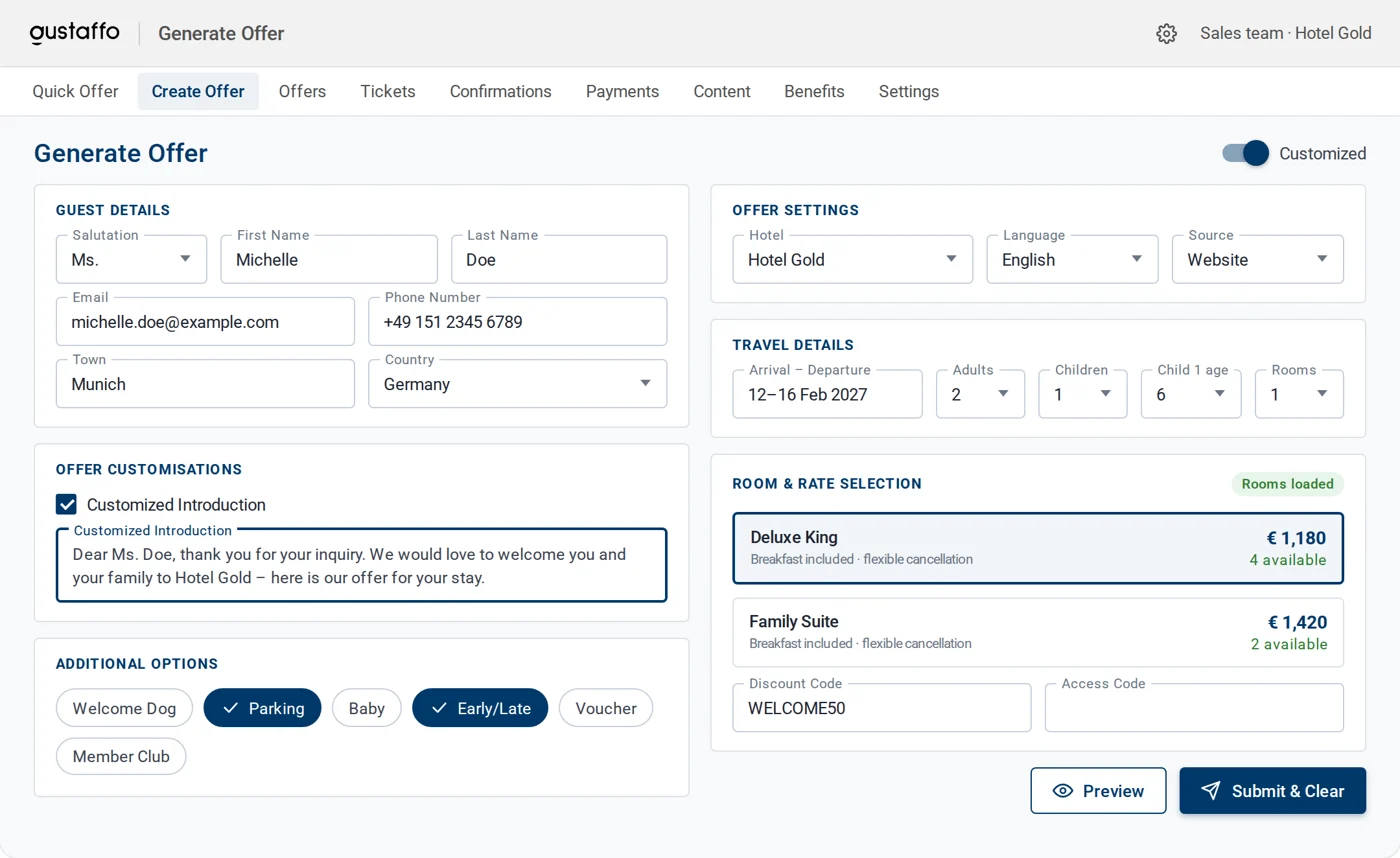The width and height of the screenshot is (1400, 858).
Task: Click the '€ 1,420' price text
Action: [x=1297, y=622]
